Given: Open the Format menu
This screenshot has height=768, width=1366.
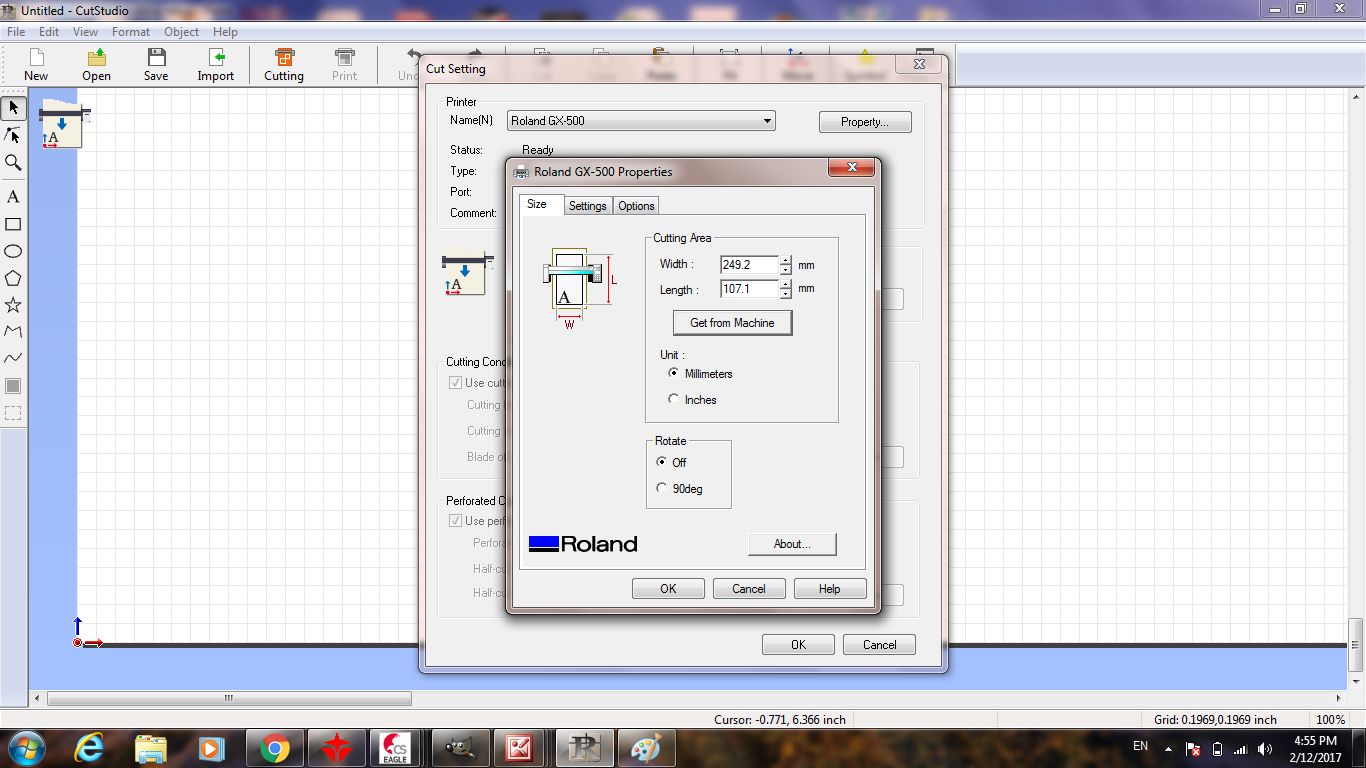Looking at the screenshot, I should tap(131, 32).
